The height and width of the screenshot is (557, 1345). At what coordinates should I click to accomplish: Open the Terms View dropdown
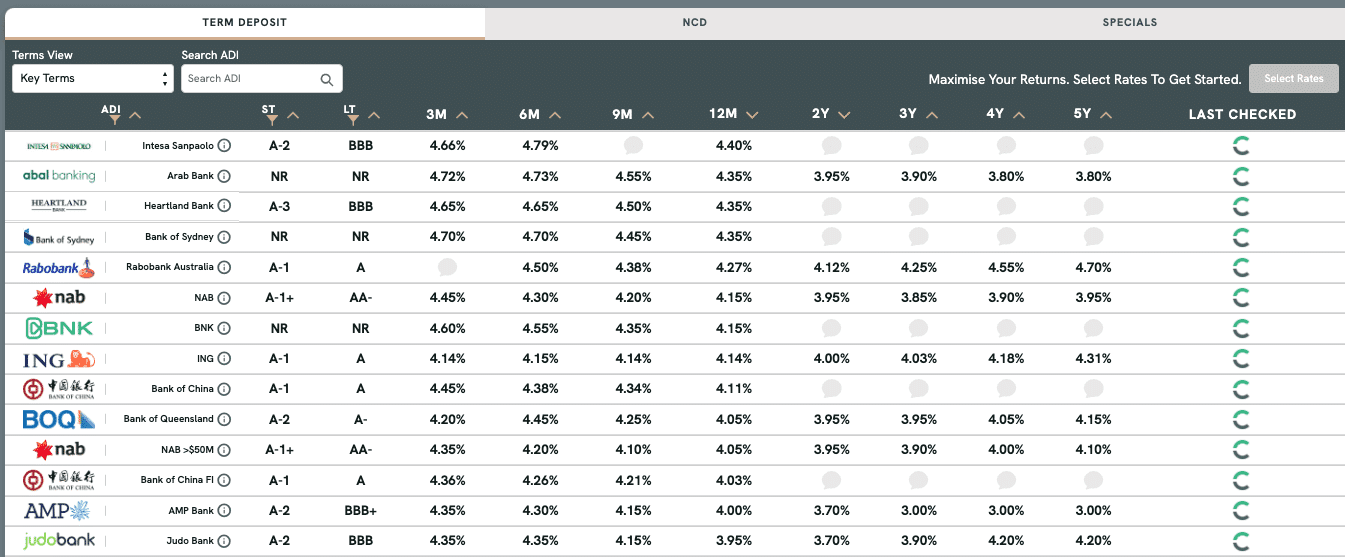tap(94, 78)
